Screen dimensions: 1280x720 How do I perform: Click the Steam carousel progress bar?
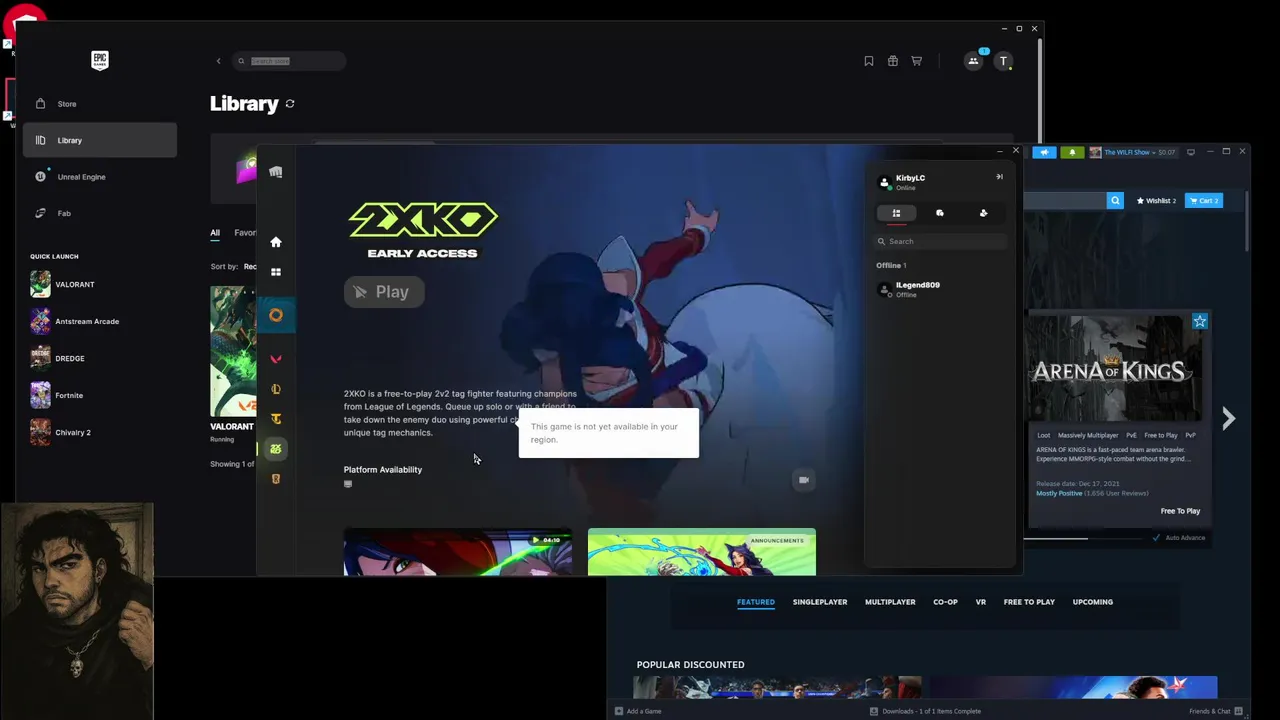1085,538
